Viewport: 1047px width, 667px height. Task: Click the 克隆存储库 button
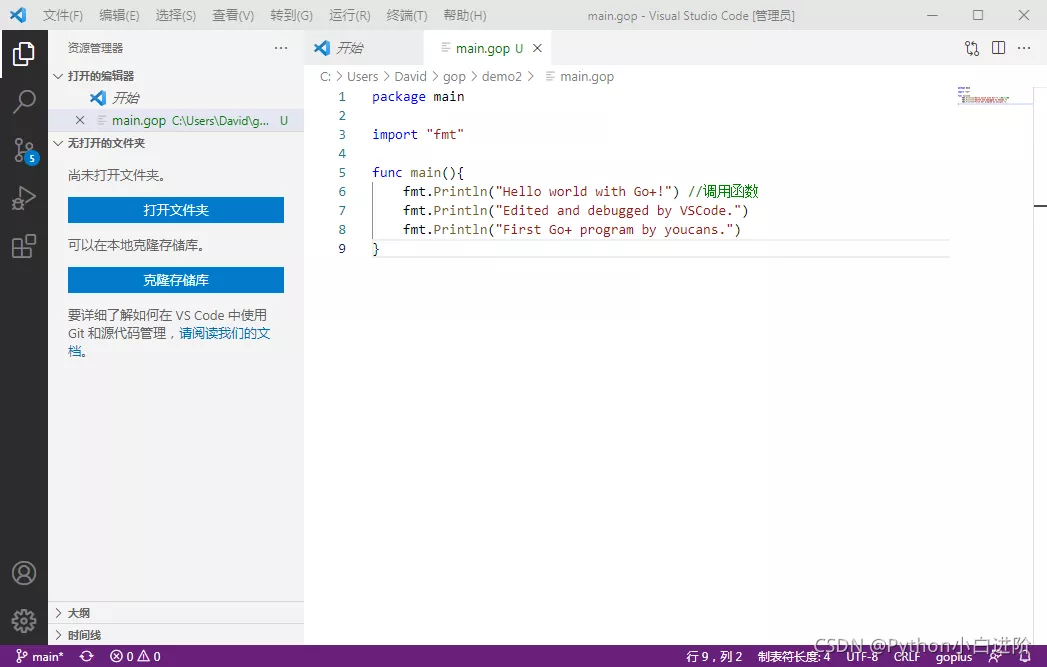click(176, 280)
